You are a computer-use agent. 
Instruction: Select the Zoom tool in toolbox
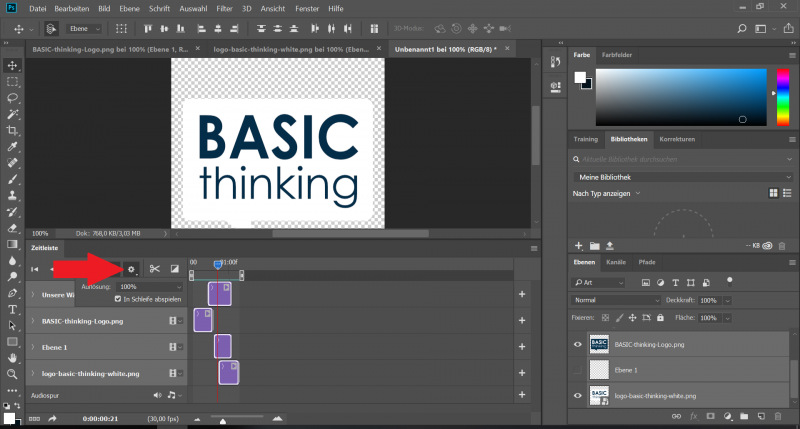(x=12, y=374)
